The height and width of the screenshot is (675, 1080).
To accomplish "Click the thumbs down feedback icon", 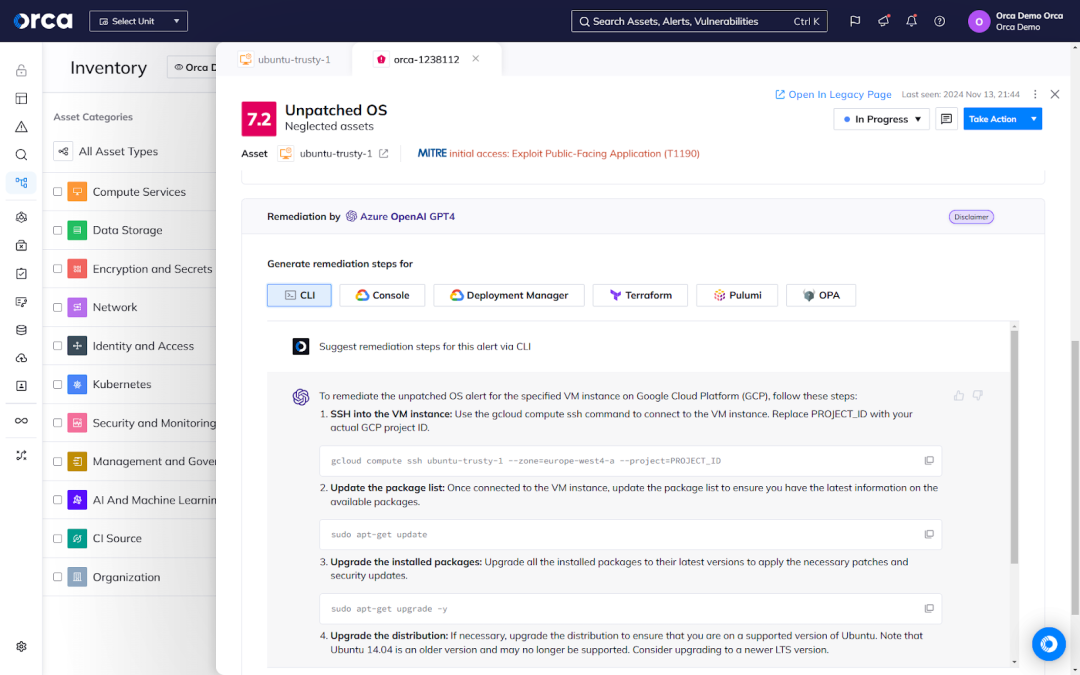I will click(x=977, y=396).
